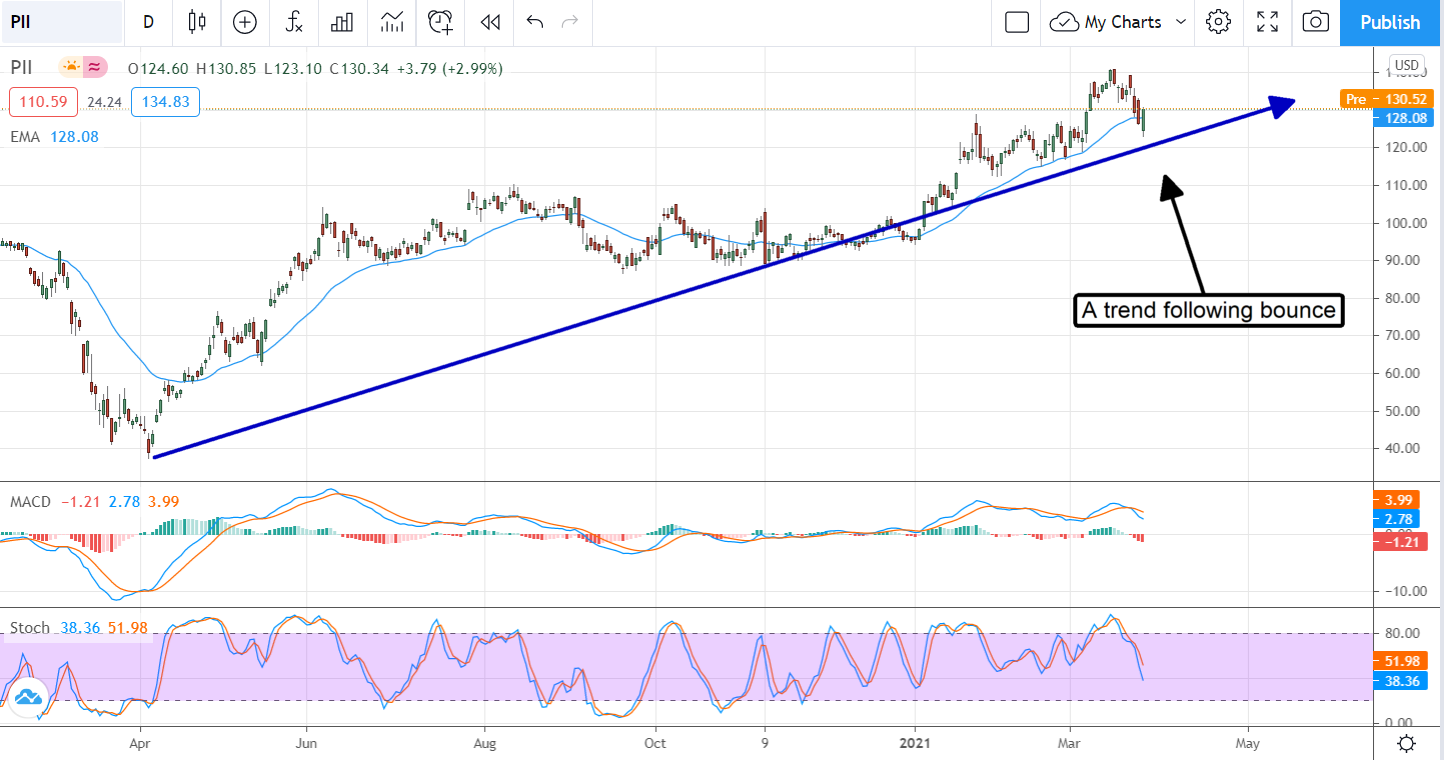Image resolution: width=1444 pixels, height=760 pixels.
Task: Select the EMA indicator label
Action: tap(25, 137)
